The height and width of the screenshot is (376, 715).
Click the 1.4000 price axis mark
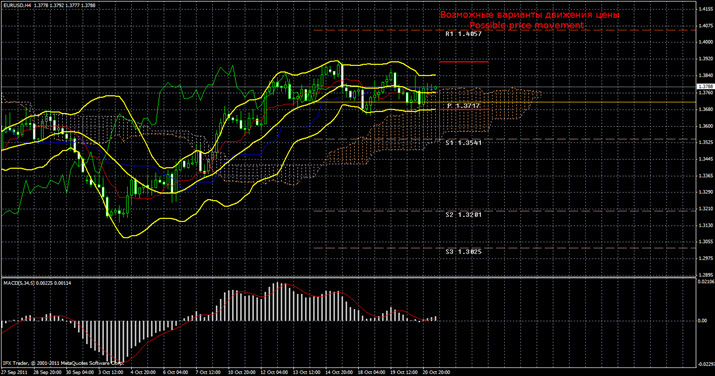(705, 42)
